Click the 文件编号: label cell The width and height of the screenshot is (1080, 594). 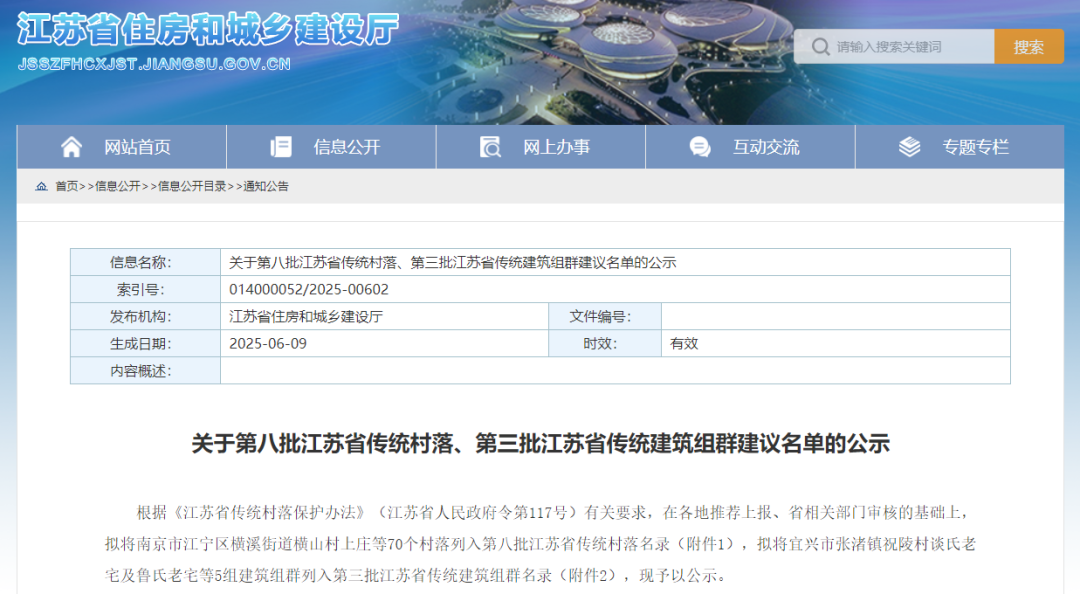point(605,316)
